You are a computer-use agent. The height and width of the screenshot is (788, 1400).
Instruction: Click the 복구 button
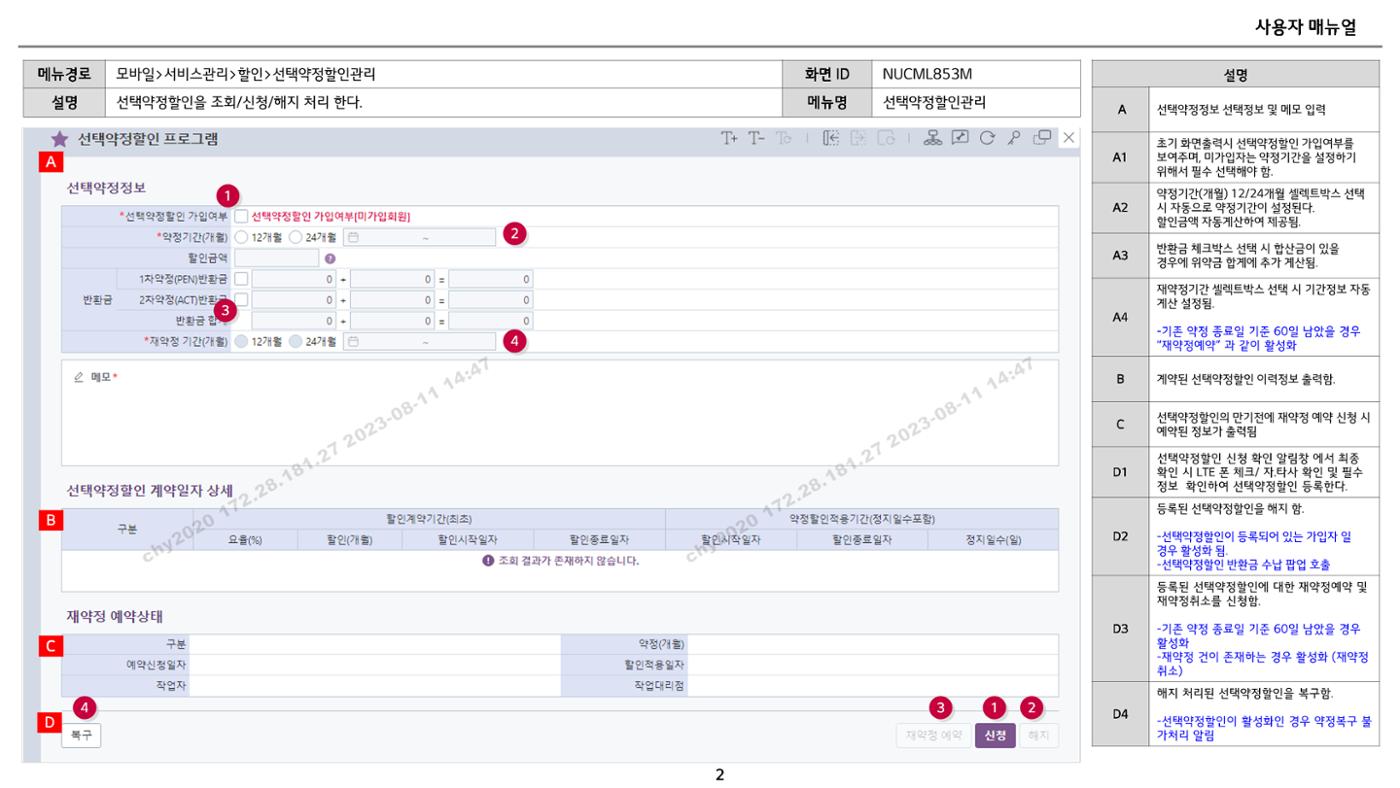[x=81, y=735]
